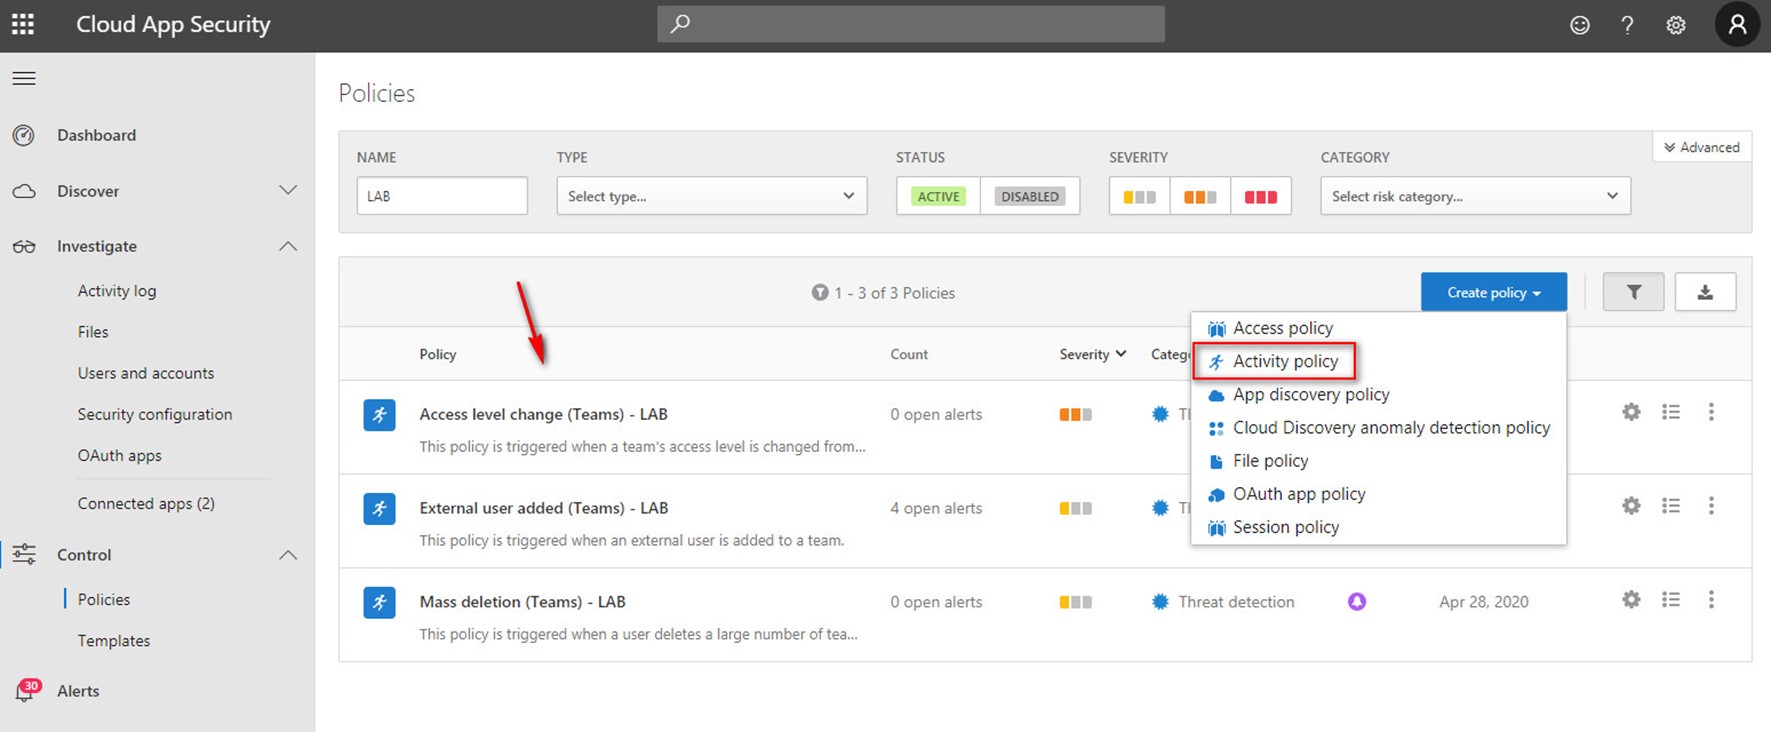Open the user account avatar
This screenshot has height=732, width=1771.
1738,24
